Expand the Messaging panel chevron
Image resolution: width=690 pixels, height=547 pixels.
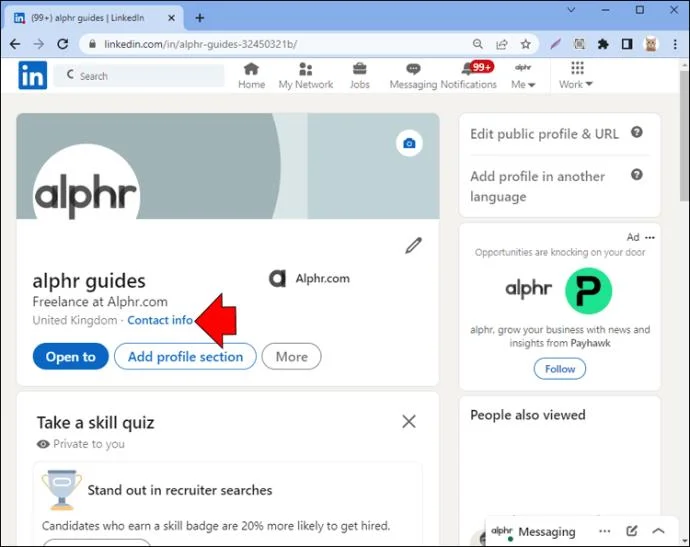click(658, 531)
